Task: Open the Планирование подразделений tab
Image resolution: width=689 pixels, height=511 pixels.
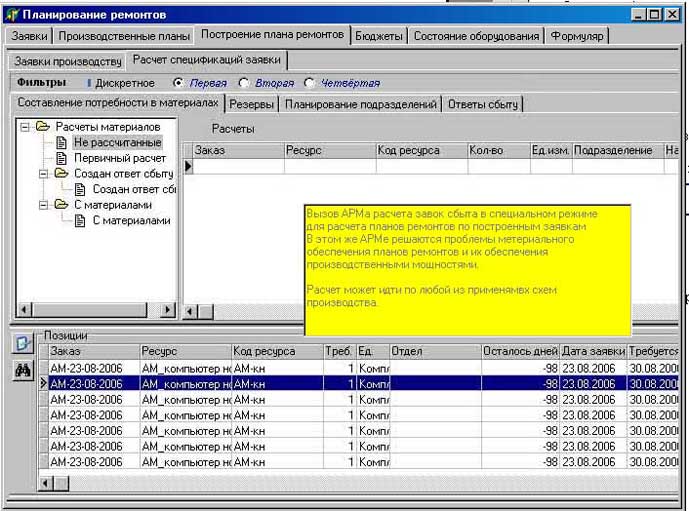Action: pyautogui.click(x=360, y=104)
